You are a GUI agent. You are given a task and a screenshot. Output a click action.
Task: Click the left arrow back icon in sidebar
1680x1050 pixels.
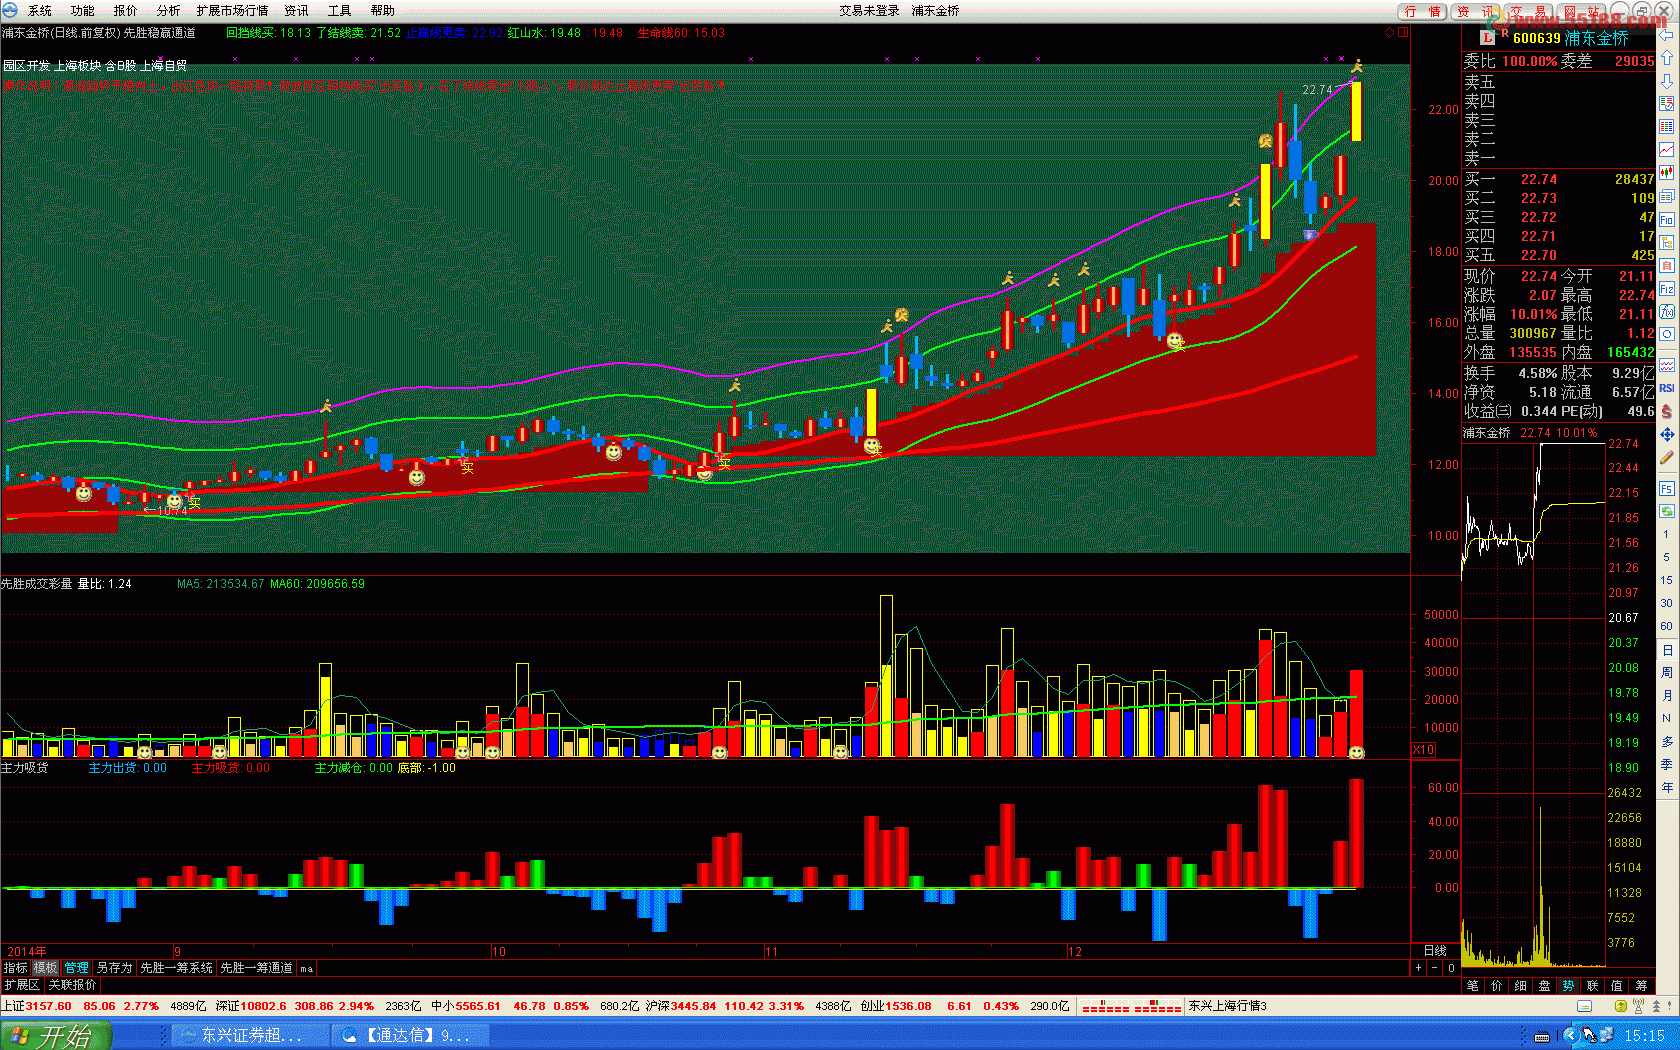click(1667, 35)
